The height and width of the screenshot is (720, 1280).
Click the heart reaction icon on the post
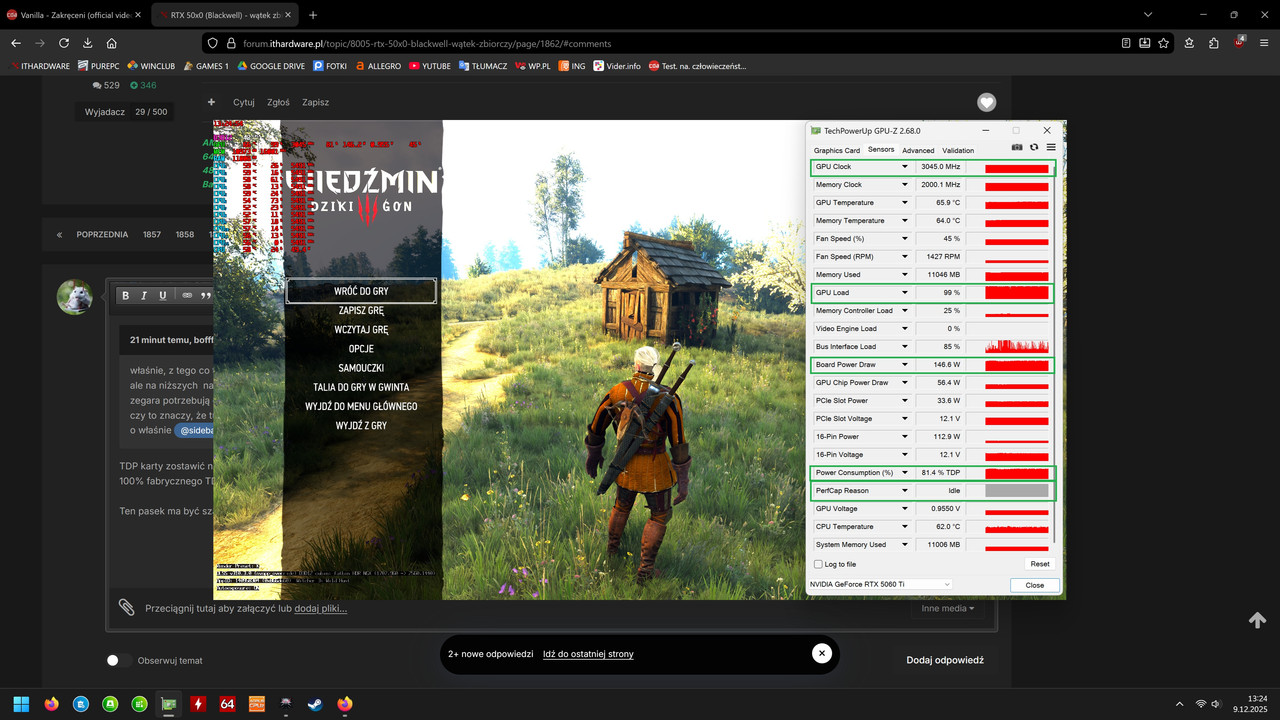pyautogui.click(x=987, y=102)
